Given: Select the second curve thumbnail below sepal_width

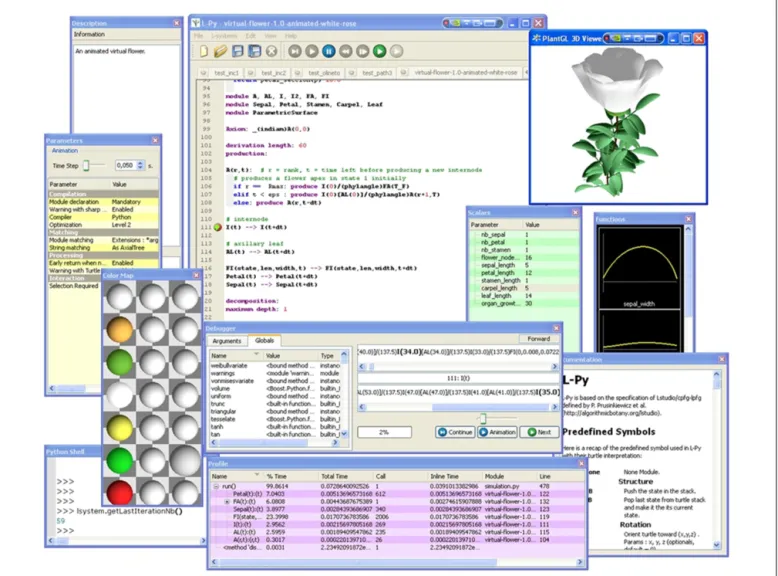Looking at the screenshot, I should (640, 331).
